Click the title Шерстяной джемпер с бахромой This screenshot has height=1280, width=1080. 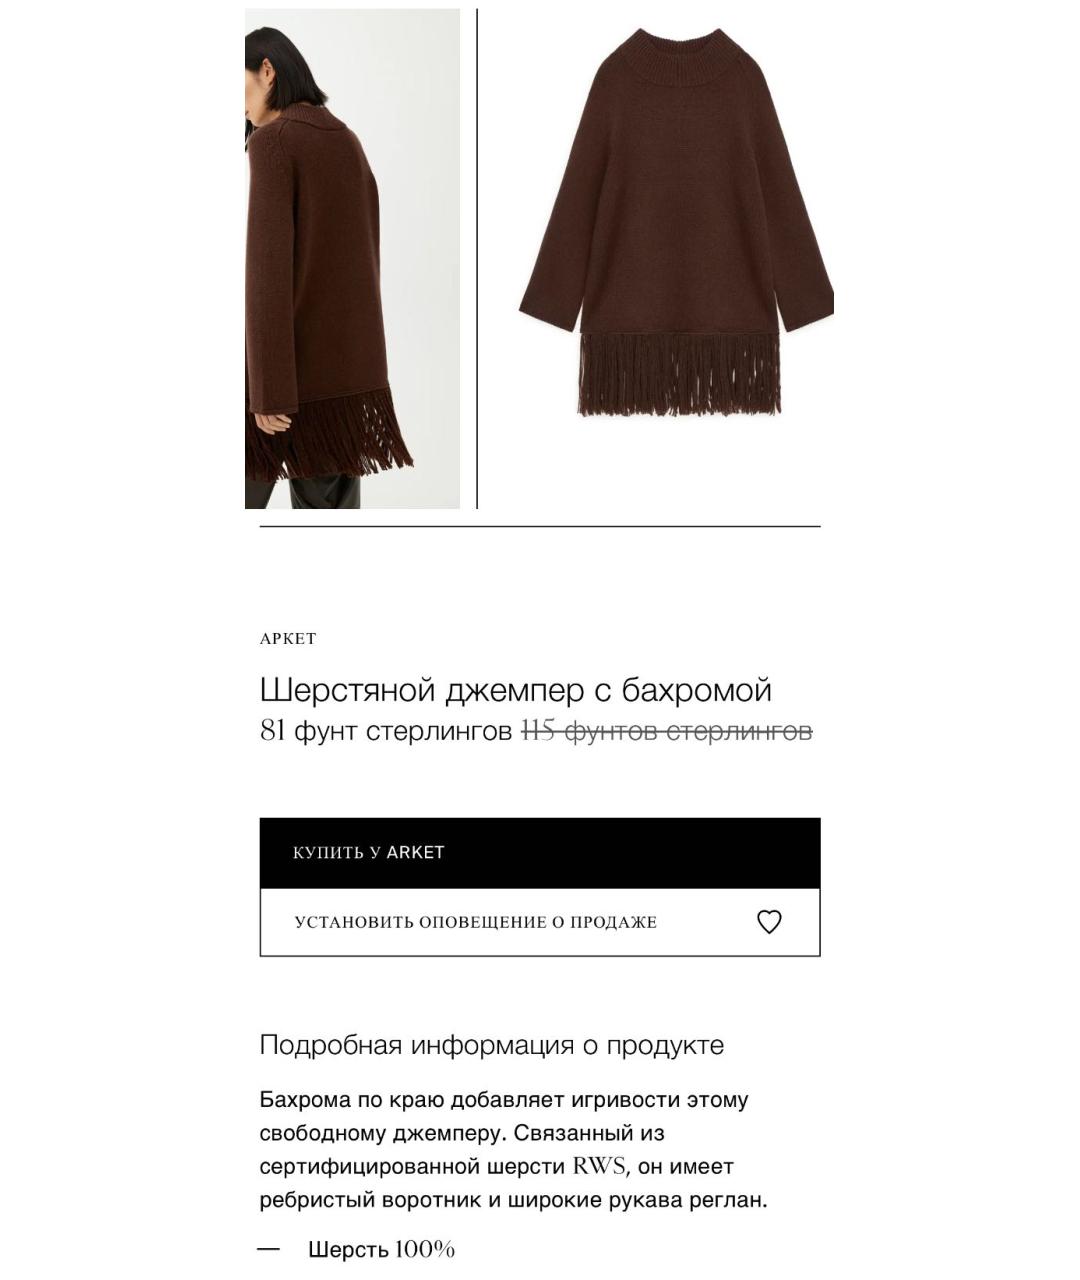coord(516,690)
